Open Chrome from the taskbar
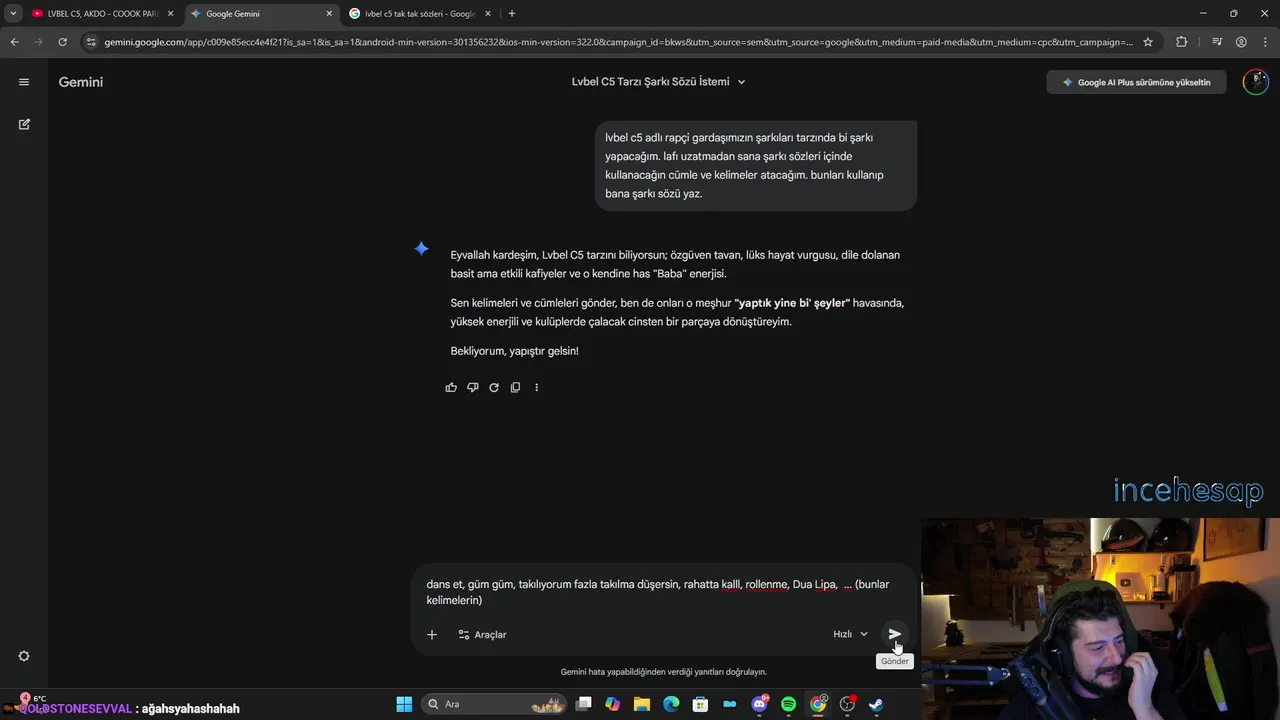The image size is (1280, 720). tap(818, 704)
